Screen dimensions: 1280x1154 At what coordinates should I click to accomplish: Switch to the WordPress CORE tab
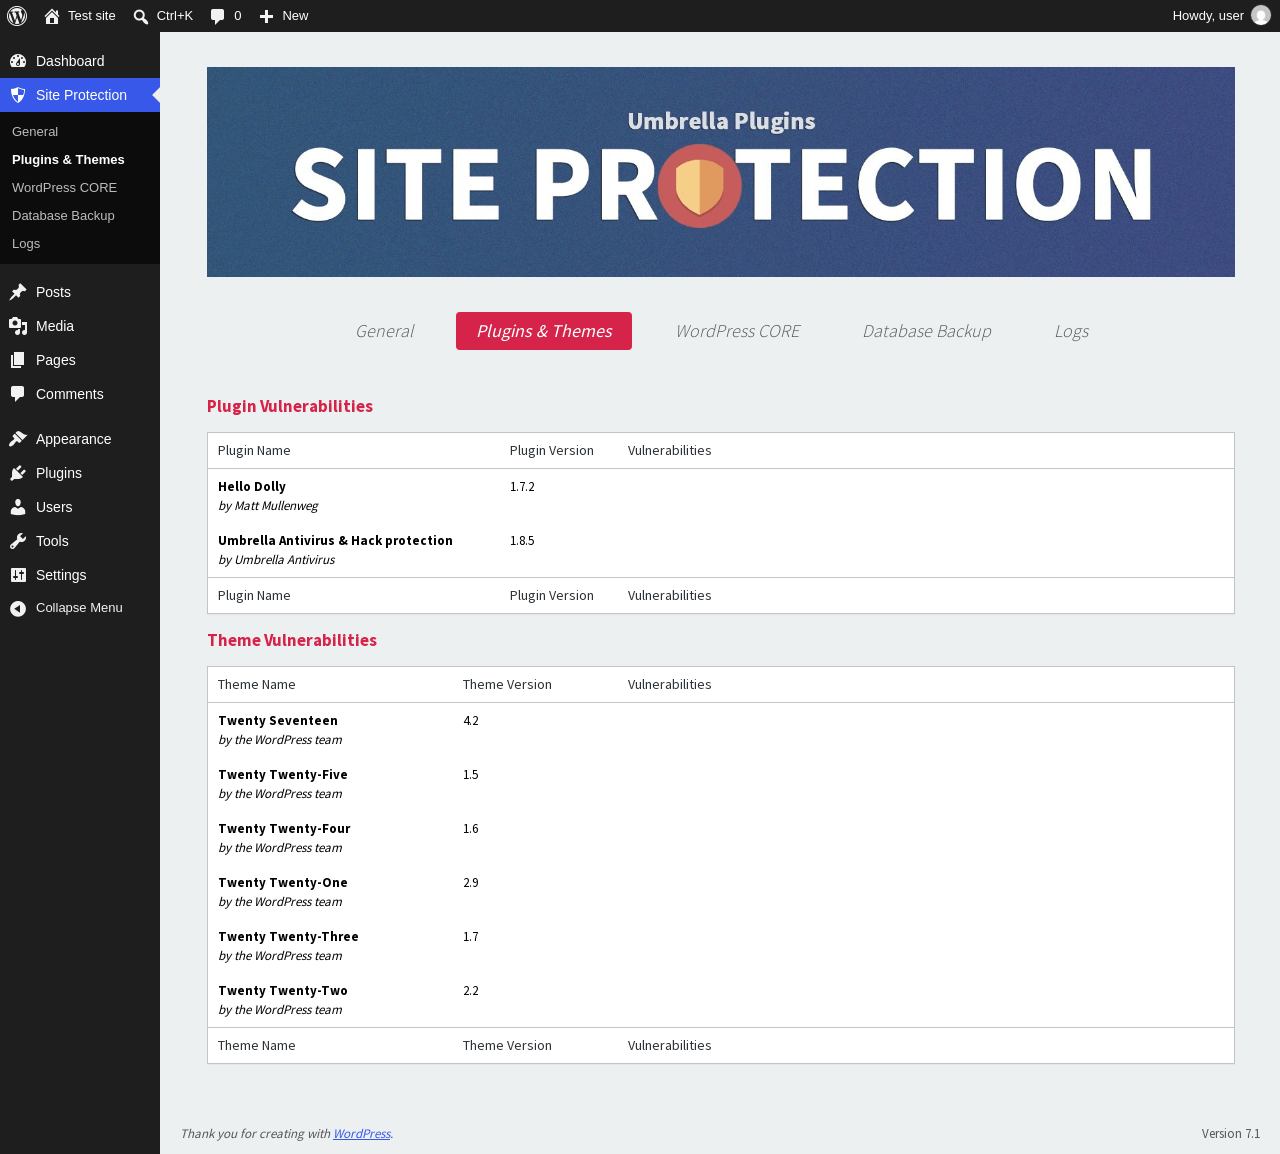[737, 331]
